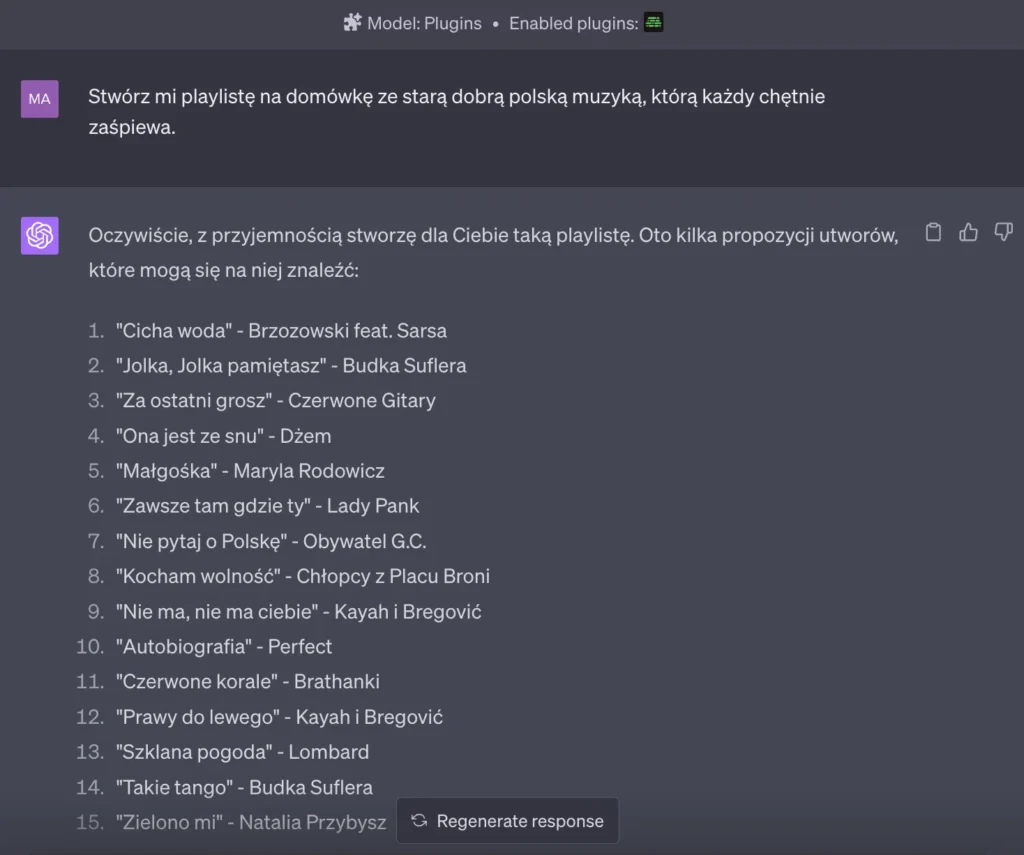Open plugin details via header plugin badge
Viewport: 1024px width, 855px height.
click(652, 22)
